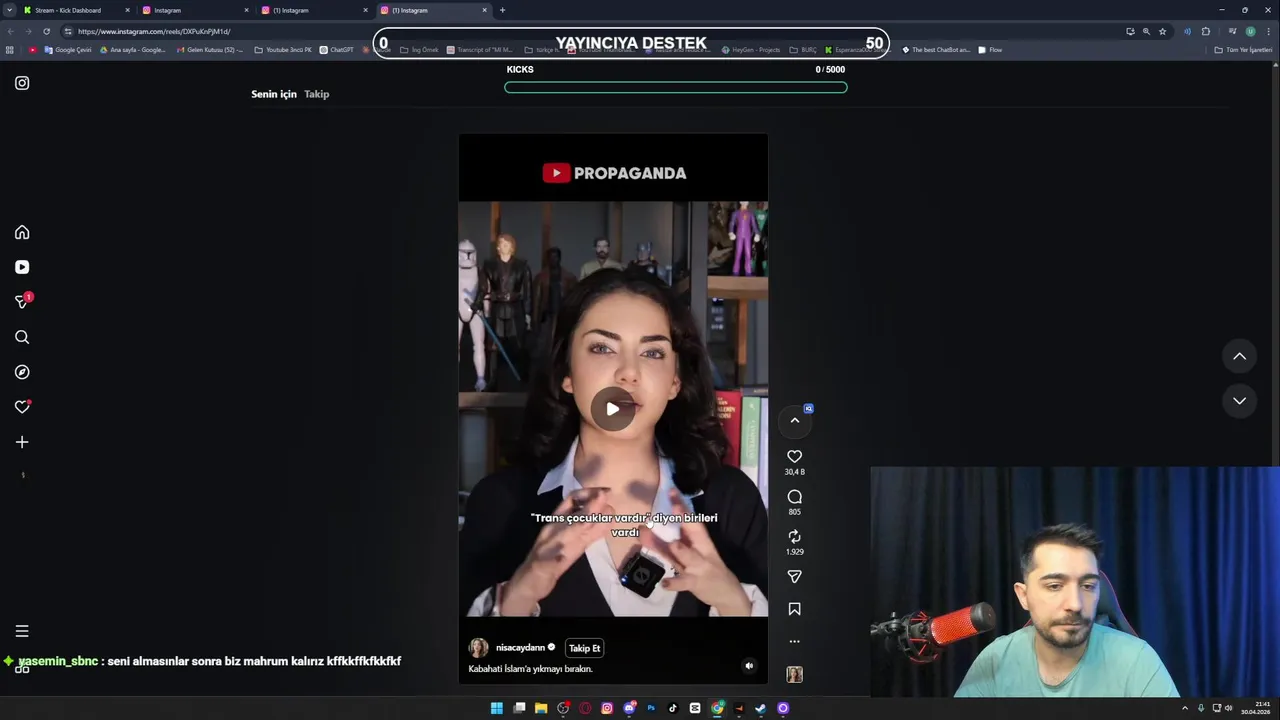Viewport: 1280px width, 720px height.
Task: Open the sidebar hamburger More menu
Action: (x=22, y=631)
